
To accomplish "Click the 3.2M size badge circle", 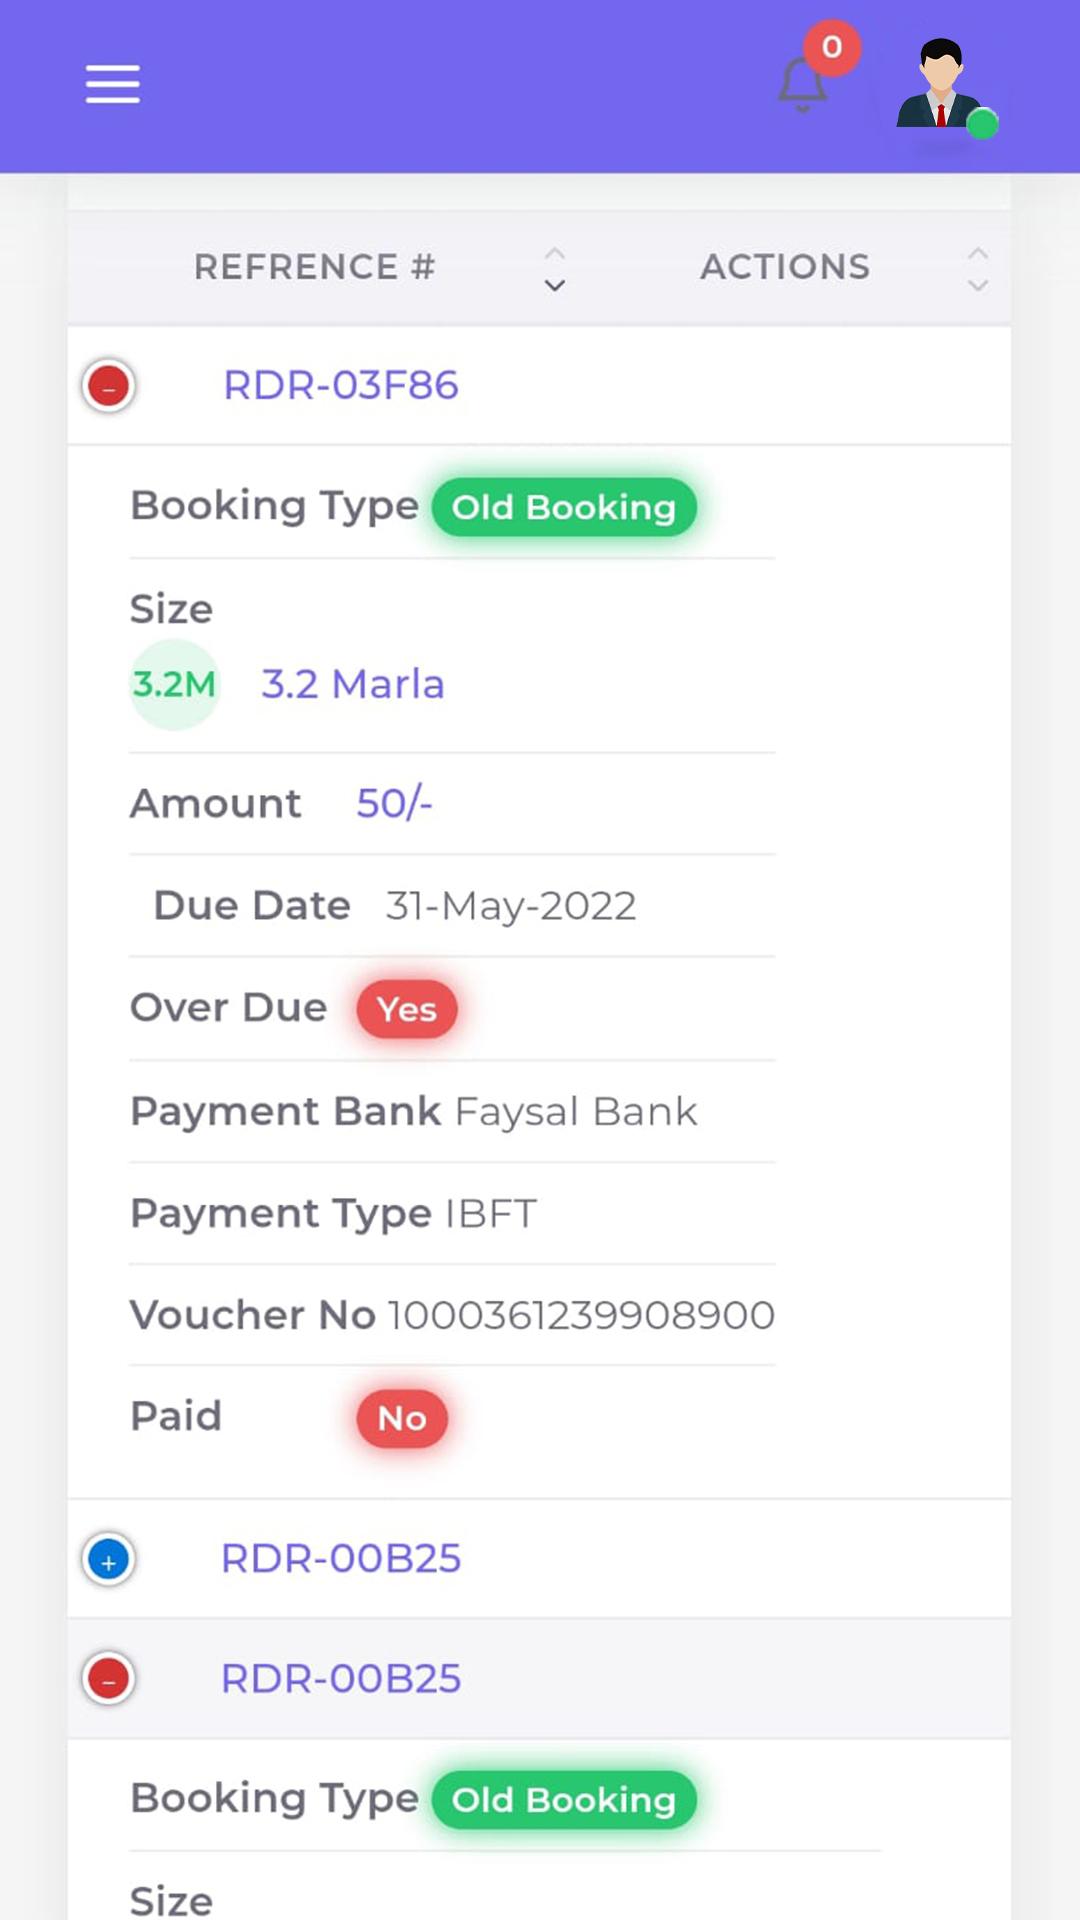I will (x=175, y=684).
